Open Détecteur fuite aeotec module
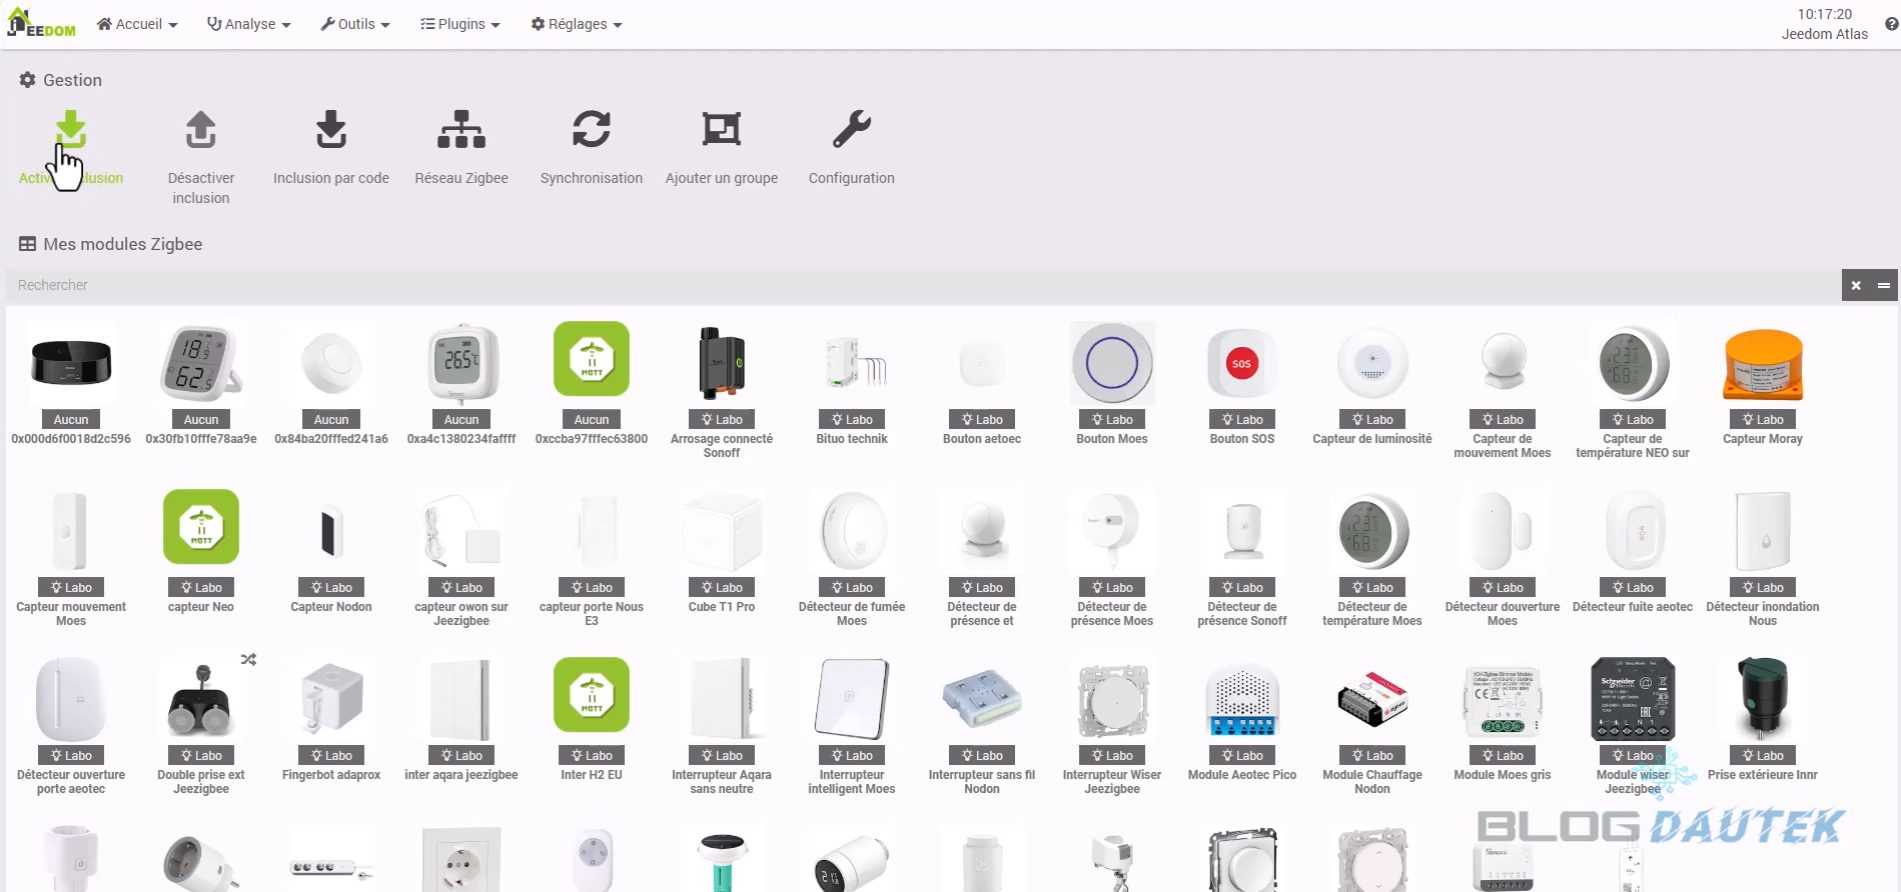This screenshot has width=1901, height=892. coord(1633,552)
